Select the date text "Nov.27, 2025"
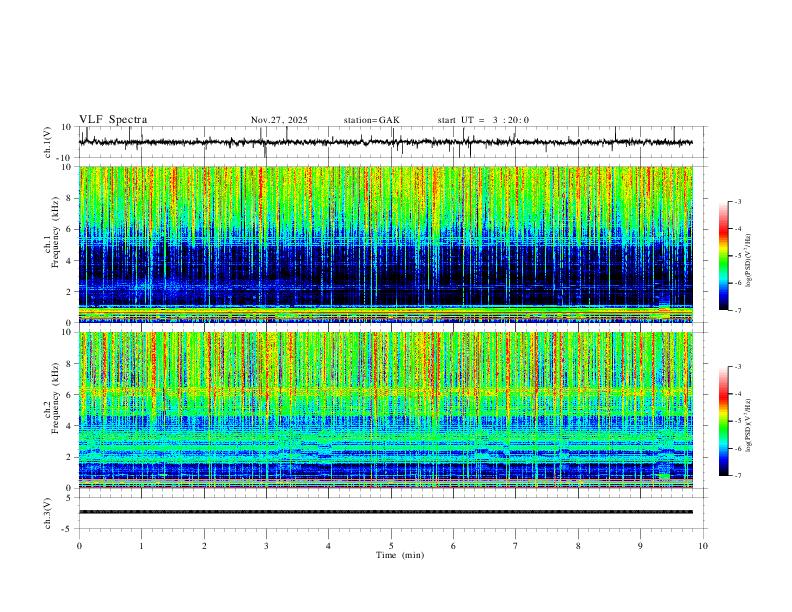This screenshot has height=612, width=792. (x=279, y=120)
